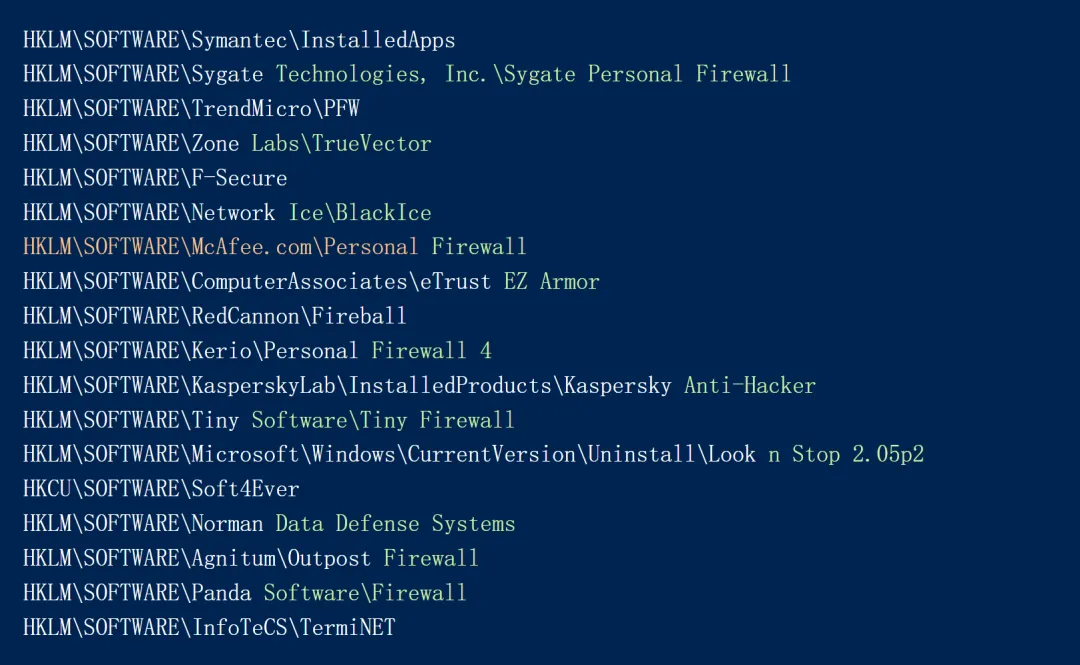This screenshot has width=1080, height=665.
Task: Click the Symantec InstalledApps registry path
Action: point(239,40)
